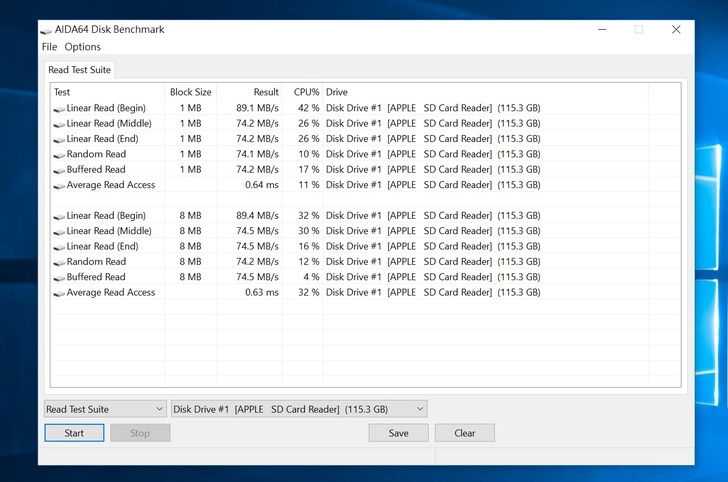Click the 17 % CPU value
The image size is (728, 482).
309,169
